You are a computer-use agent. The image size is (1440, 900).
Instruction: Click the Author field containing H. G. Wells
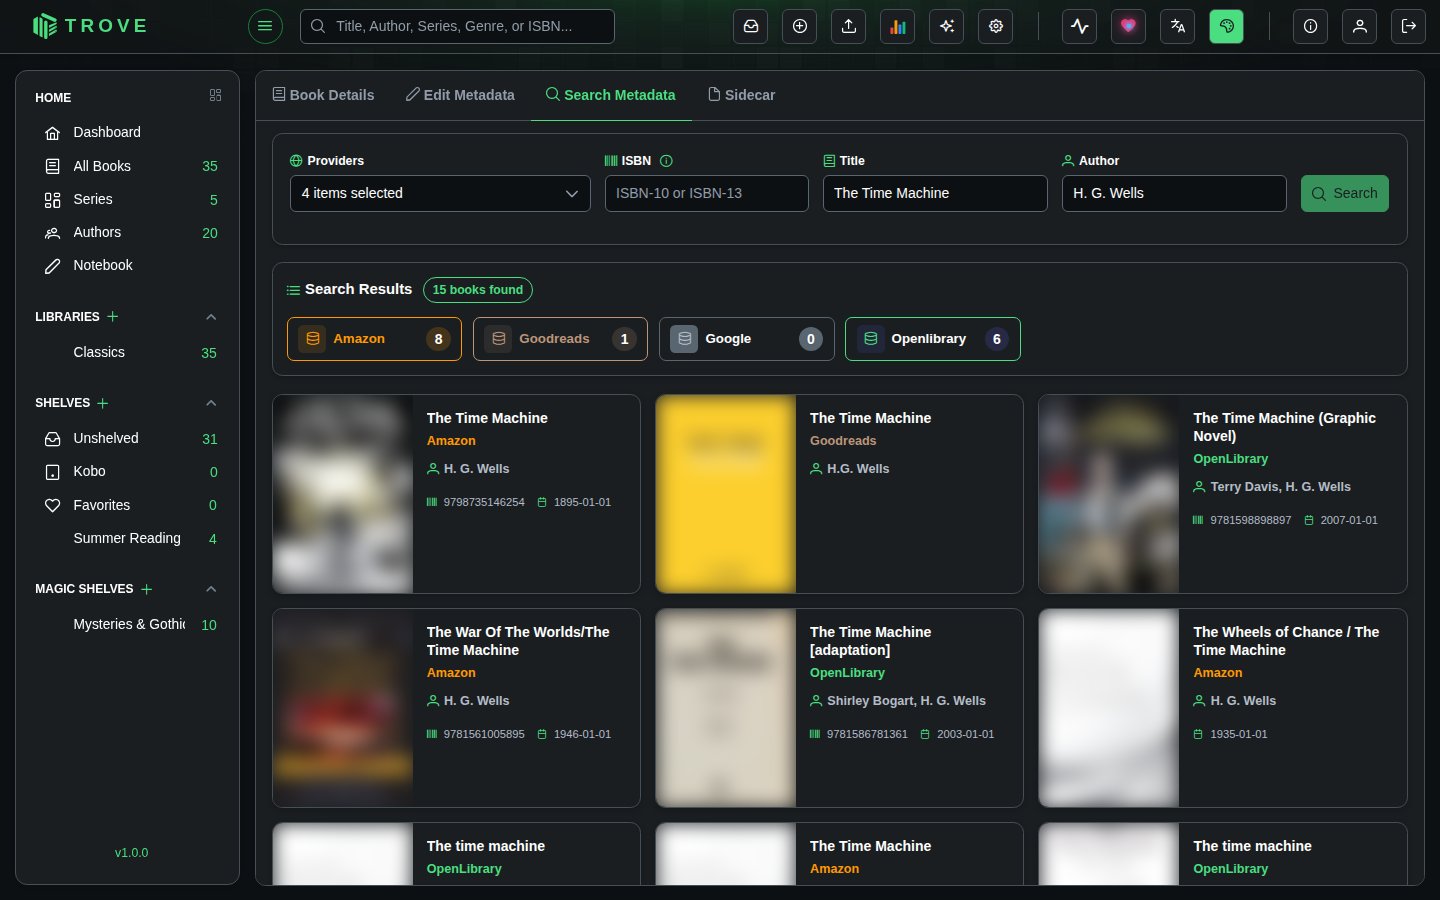pyautogui.click(x=1174, y=193)
